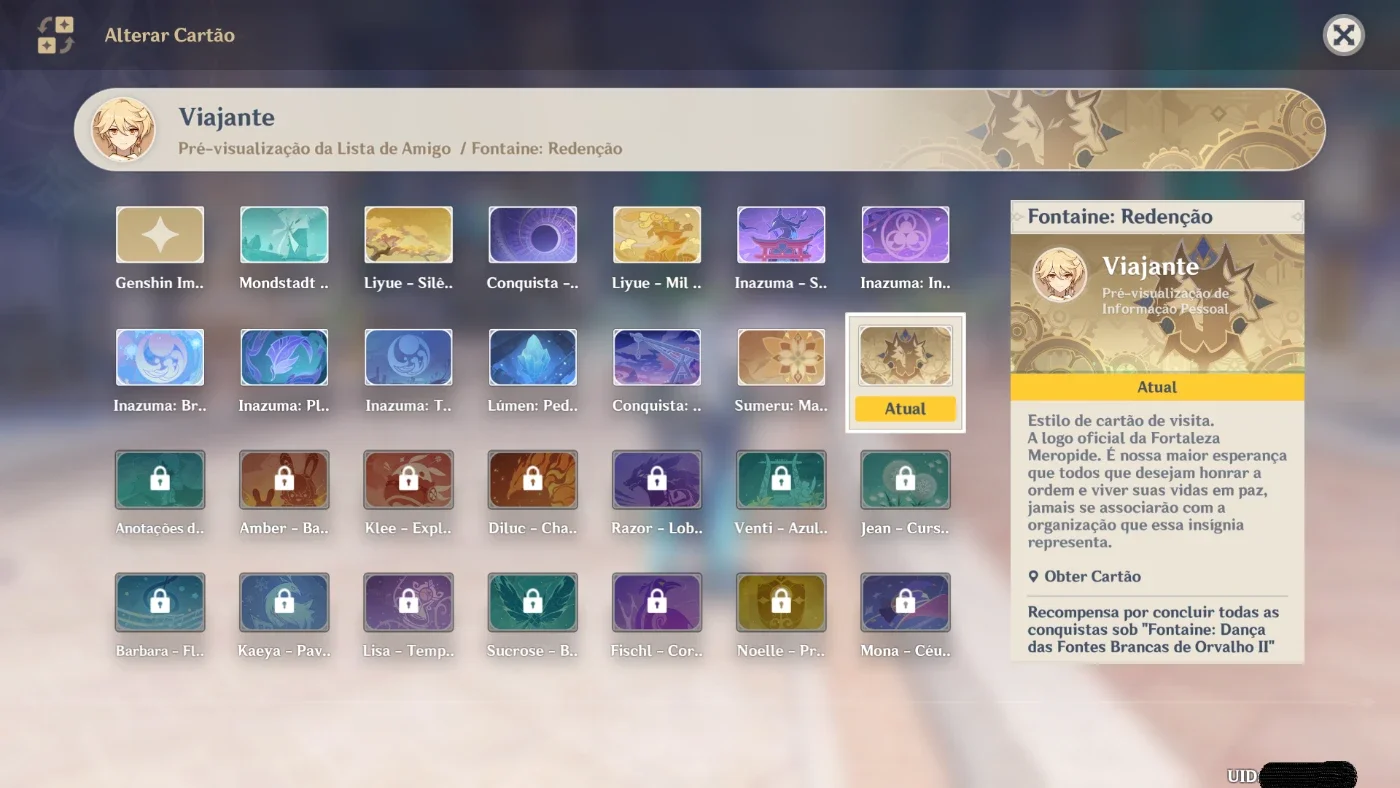Image resolution: width=1400 pixels, height=788 pixels.
Task: Click the Viajante avatar in details panel
Action: tap(1060, 275)
